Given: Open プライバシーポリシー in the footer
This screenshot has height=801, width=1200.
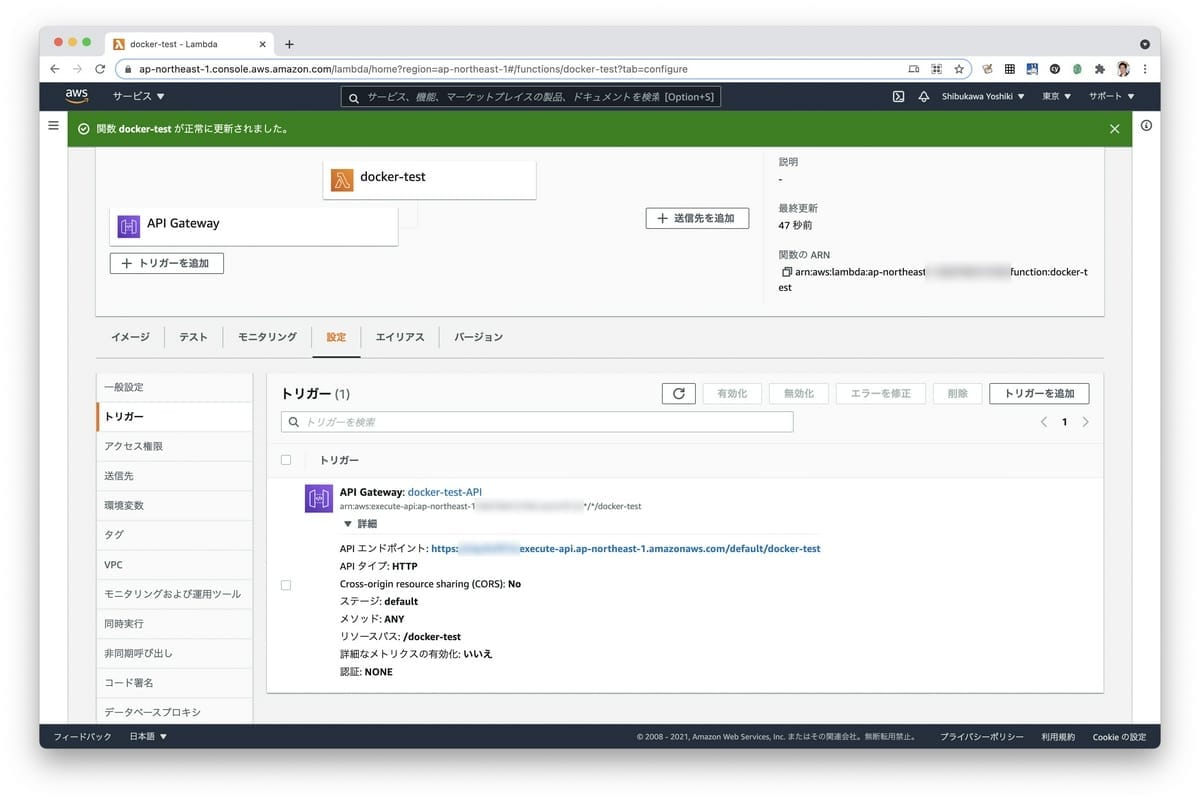Looking at the screenshot, I should click(982, 737).
